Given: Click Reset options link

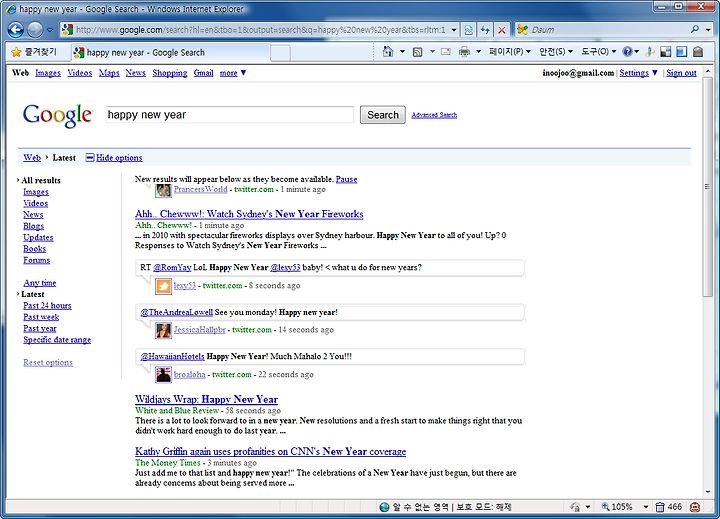Looking at the screenshot, I should click(x=48, y=363).
